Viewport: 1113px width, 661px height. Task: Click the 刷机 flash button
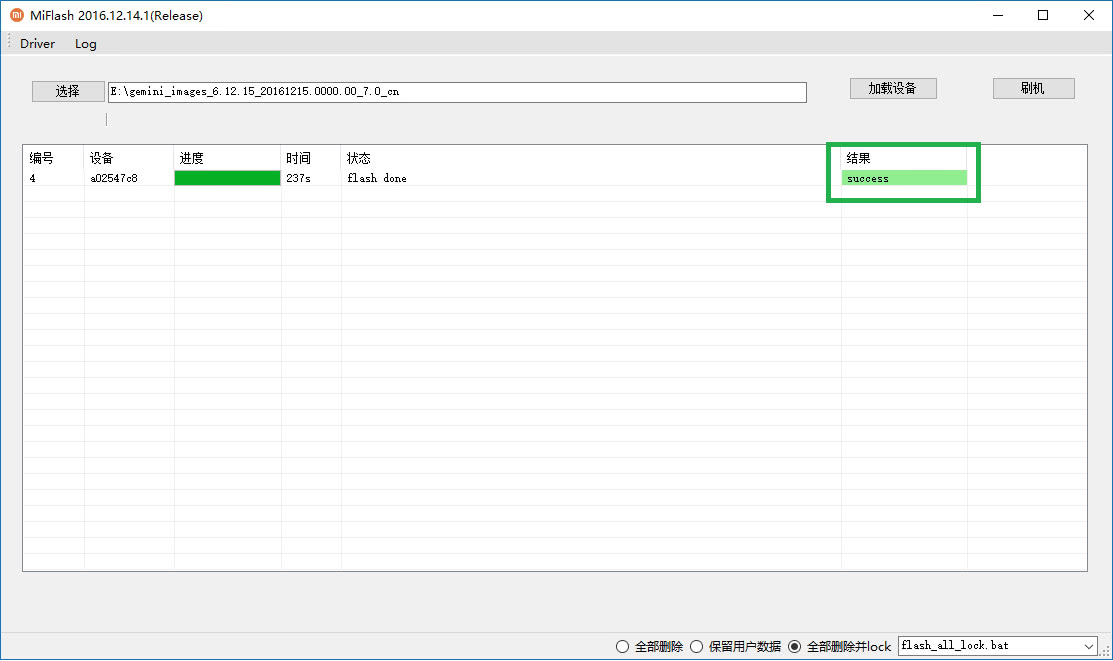pos(1032,88)
